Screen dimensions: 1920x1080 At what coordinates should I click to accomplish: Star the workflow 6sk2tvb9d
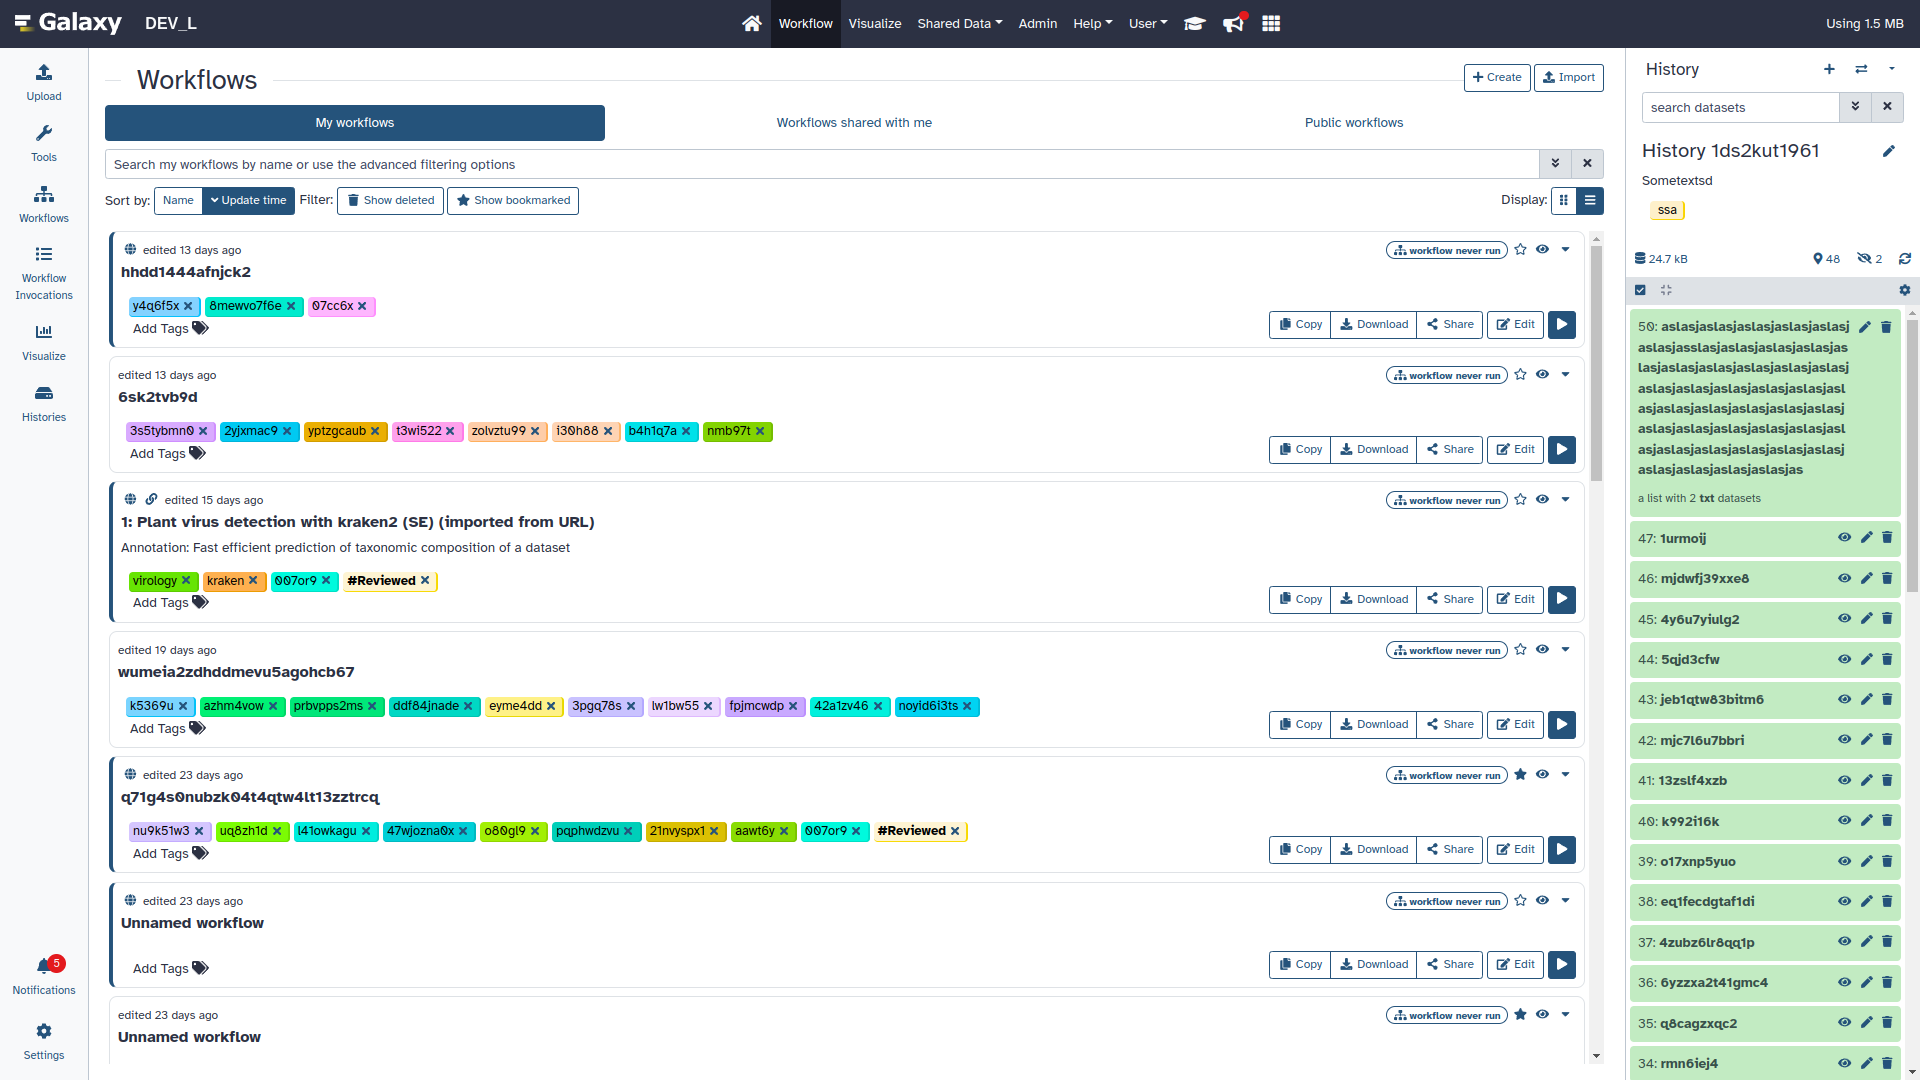coord(1520,374)
